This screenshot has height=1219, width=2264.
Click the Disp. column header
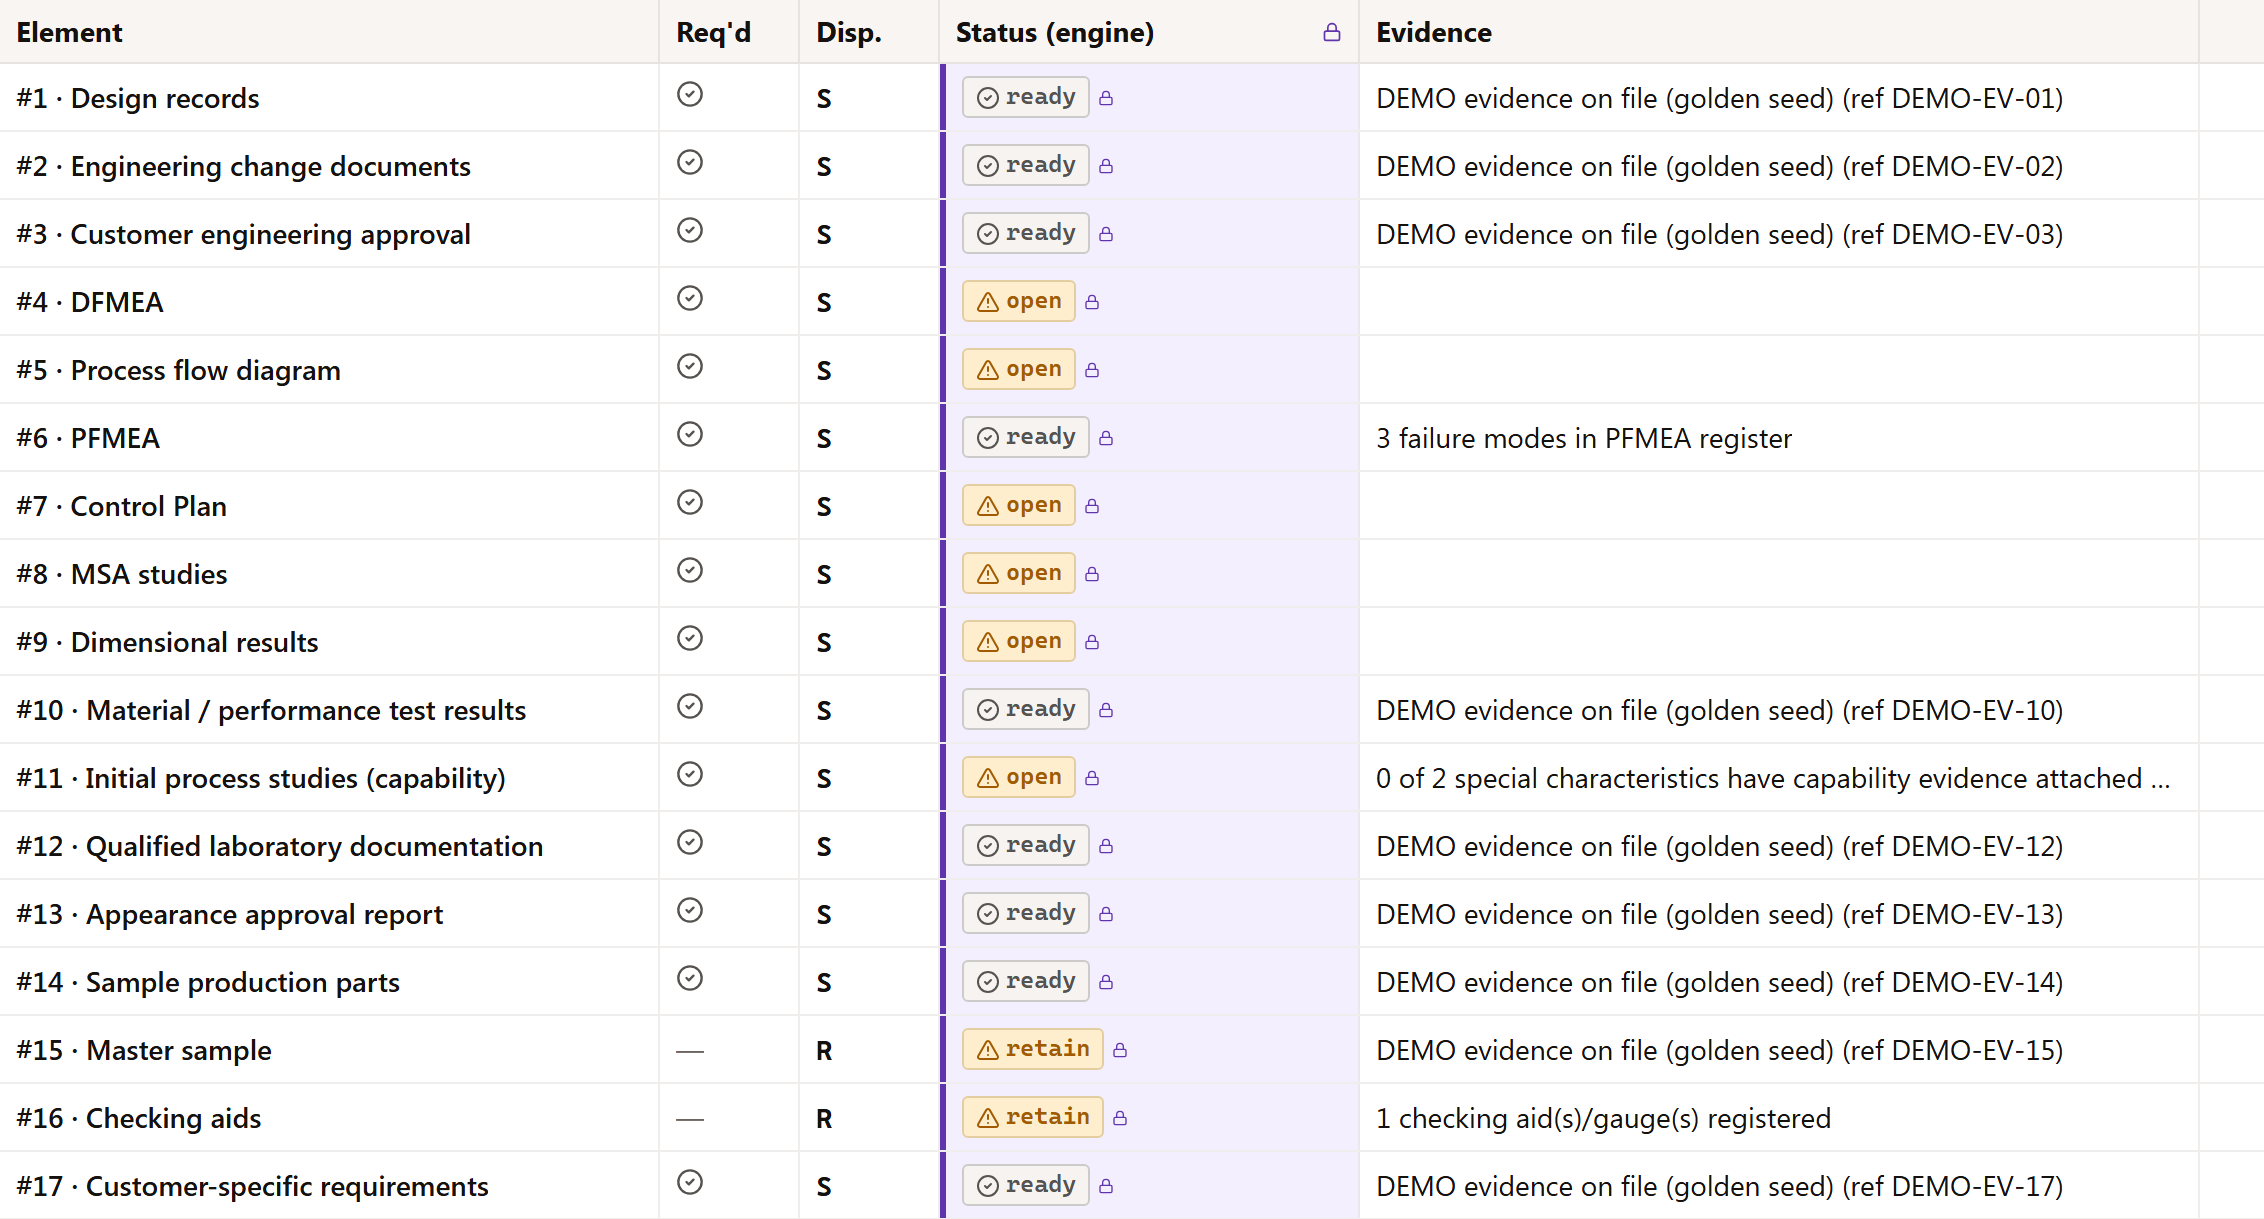pyautogui.click(x=869, y=32)
